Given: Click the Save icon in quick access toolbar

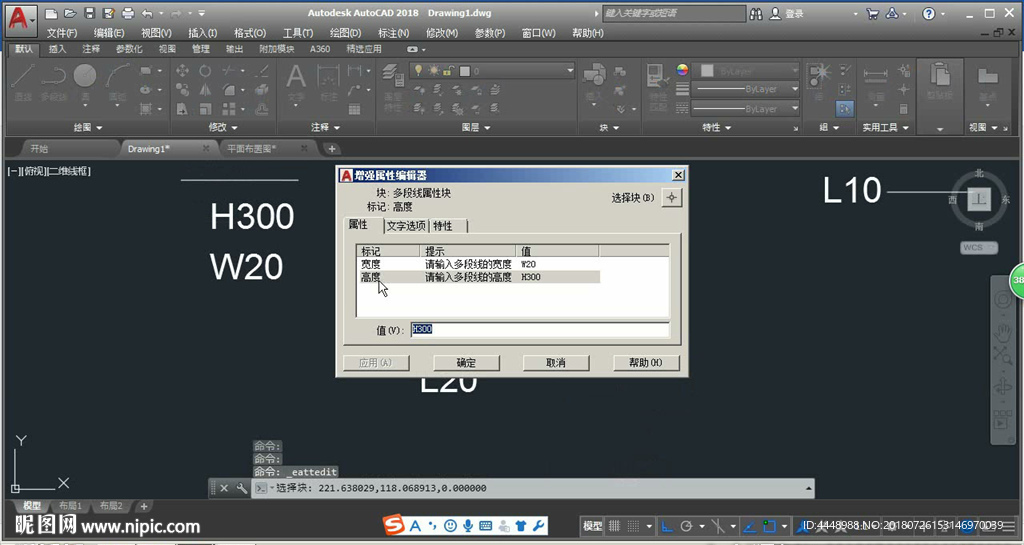Looking at the screenshot, I should pyautogui.click(x=90, y=13).
